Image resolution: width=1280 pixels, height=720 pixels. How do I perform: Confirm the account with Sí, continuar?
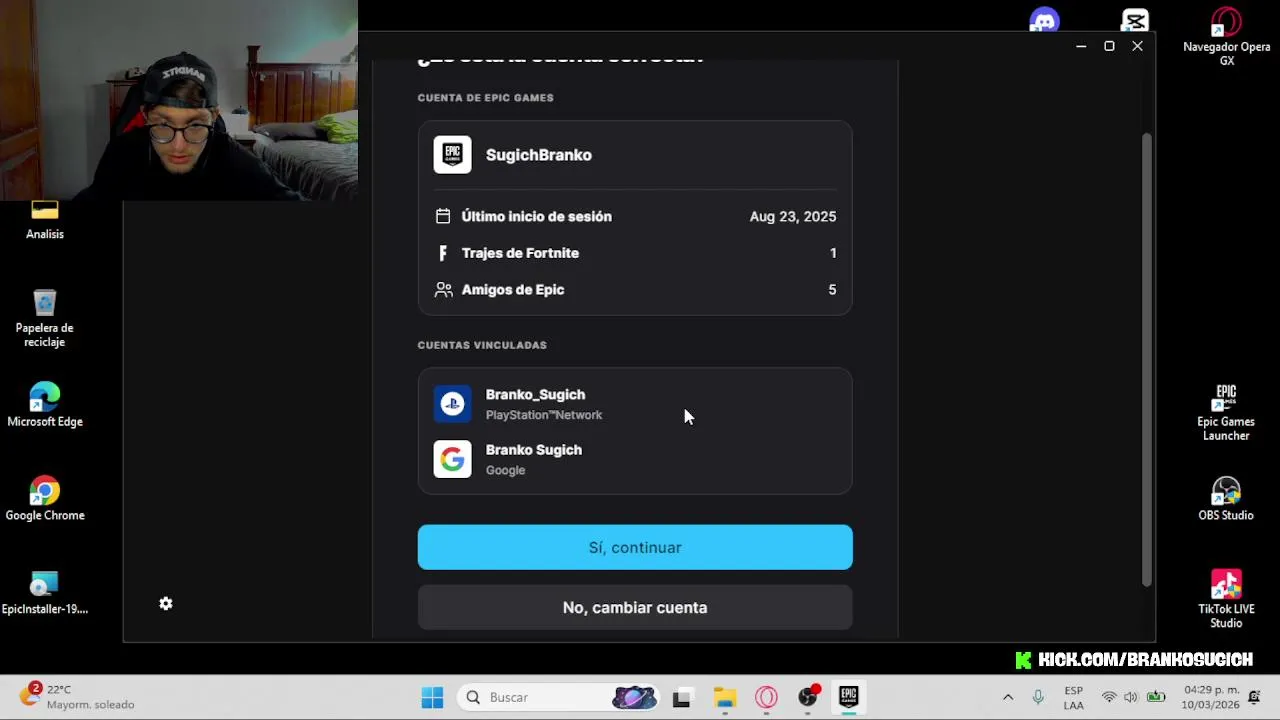(635, 547)
